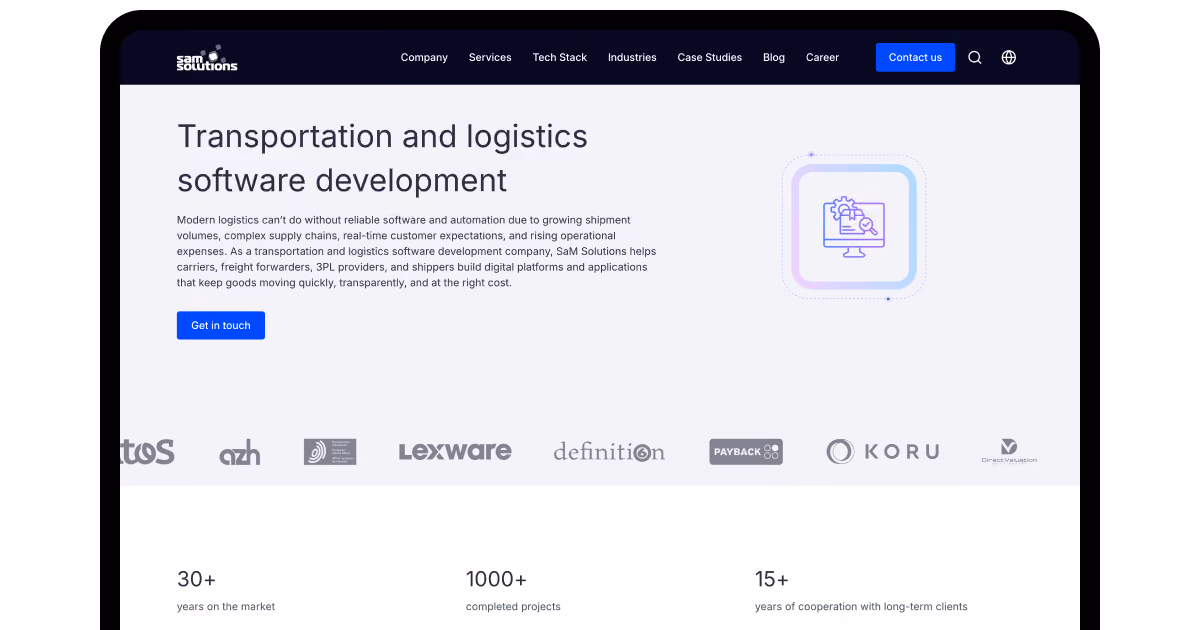This screenshot has height=630, width=1200.
Task: Click the '30+' statistic
Action: (x=197, y=579)
